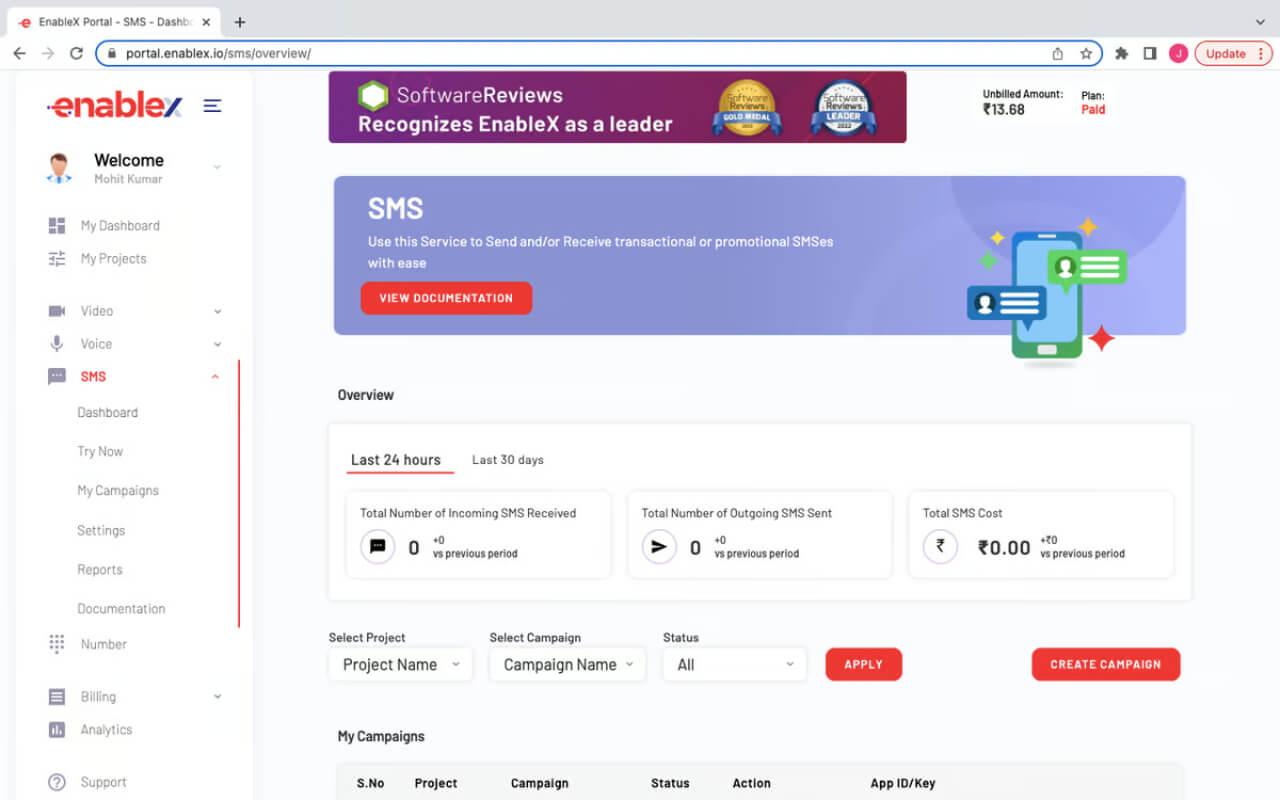Click the Action column header
1280x800 pixels.
click(x=752, y=783)
